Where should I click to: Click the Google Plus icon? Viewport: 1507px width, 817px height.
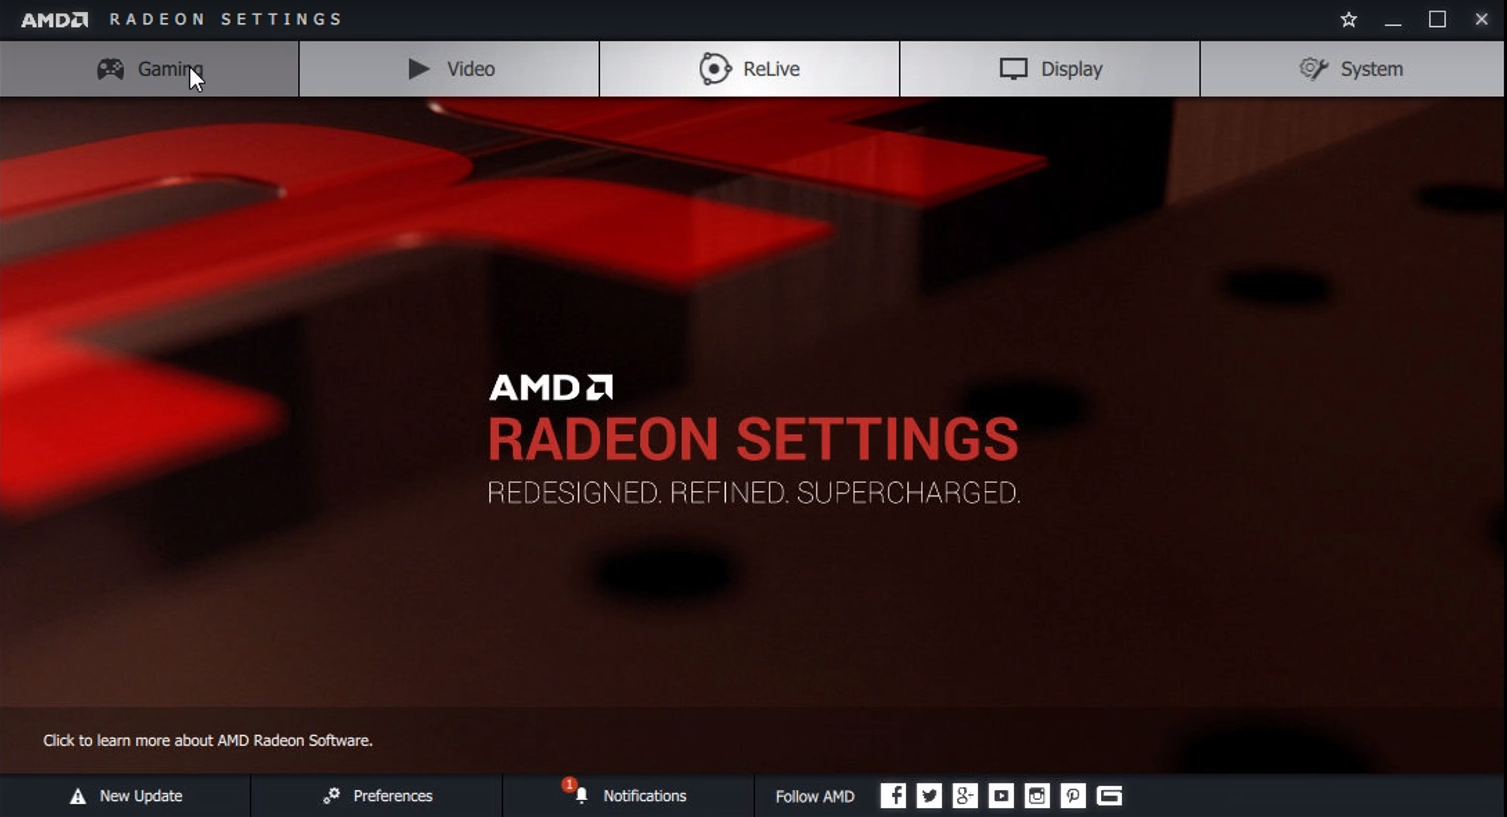point(965,796)
